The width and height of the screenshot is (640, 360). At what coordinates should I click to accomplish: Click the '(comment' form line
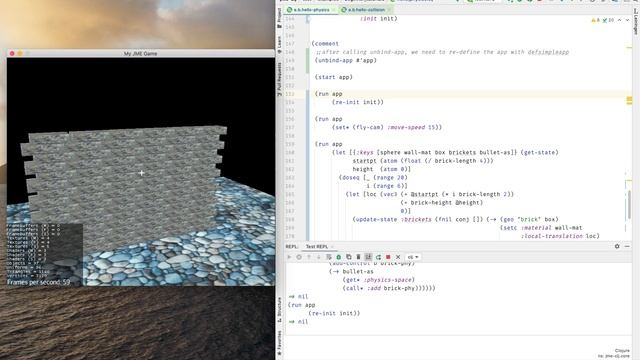pos(325,44)
